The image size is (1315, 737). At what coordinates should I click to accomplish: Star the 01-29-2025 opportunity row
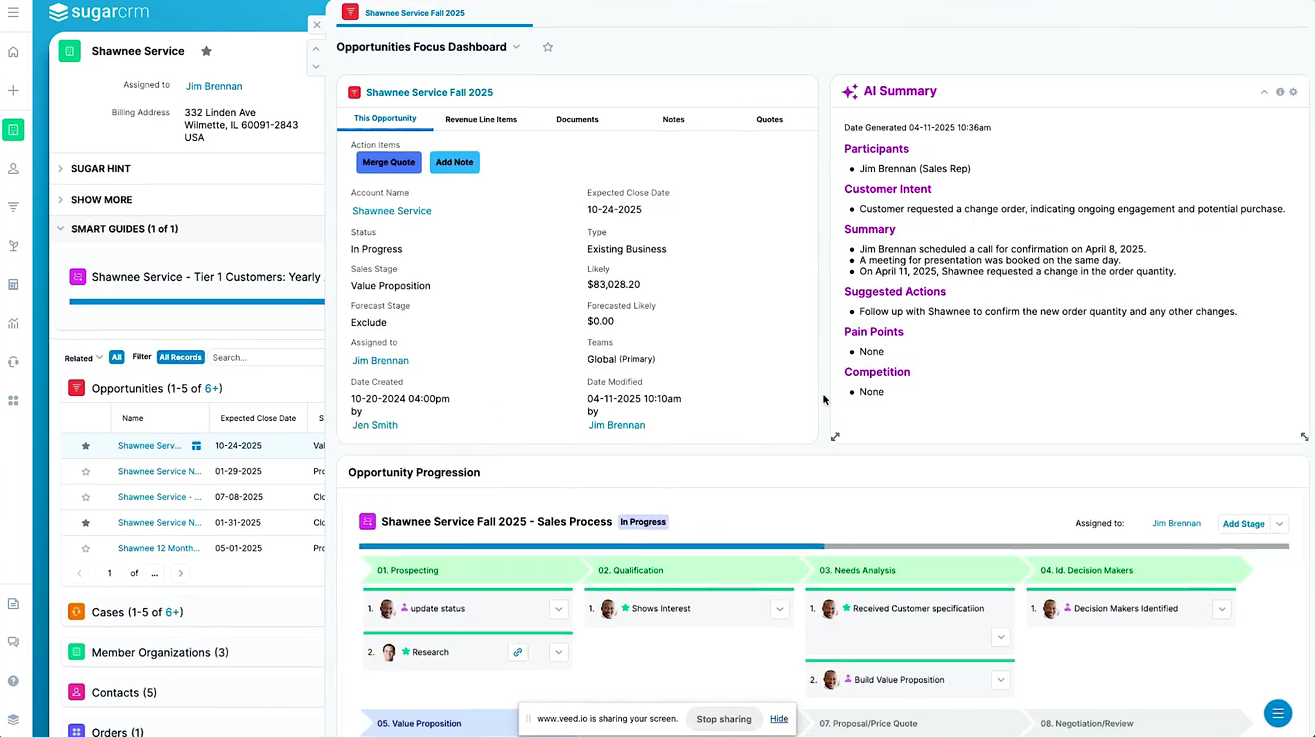click(85, 471)
